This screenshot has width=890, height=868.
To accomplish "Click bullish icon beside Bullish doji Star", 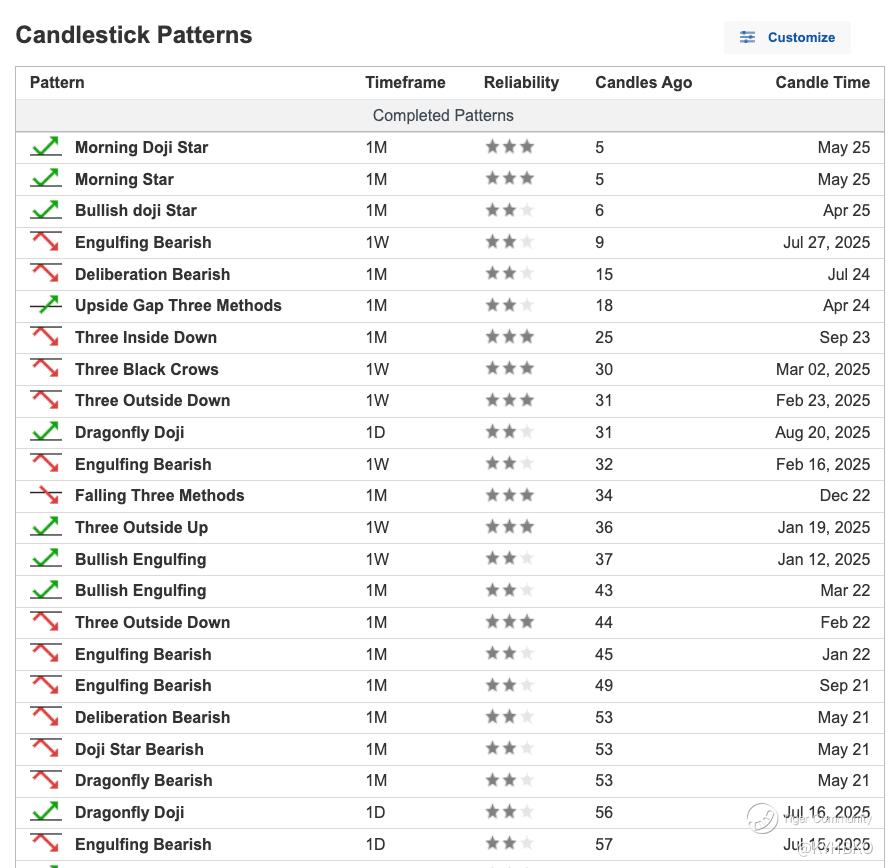I will [45, 211].
